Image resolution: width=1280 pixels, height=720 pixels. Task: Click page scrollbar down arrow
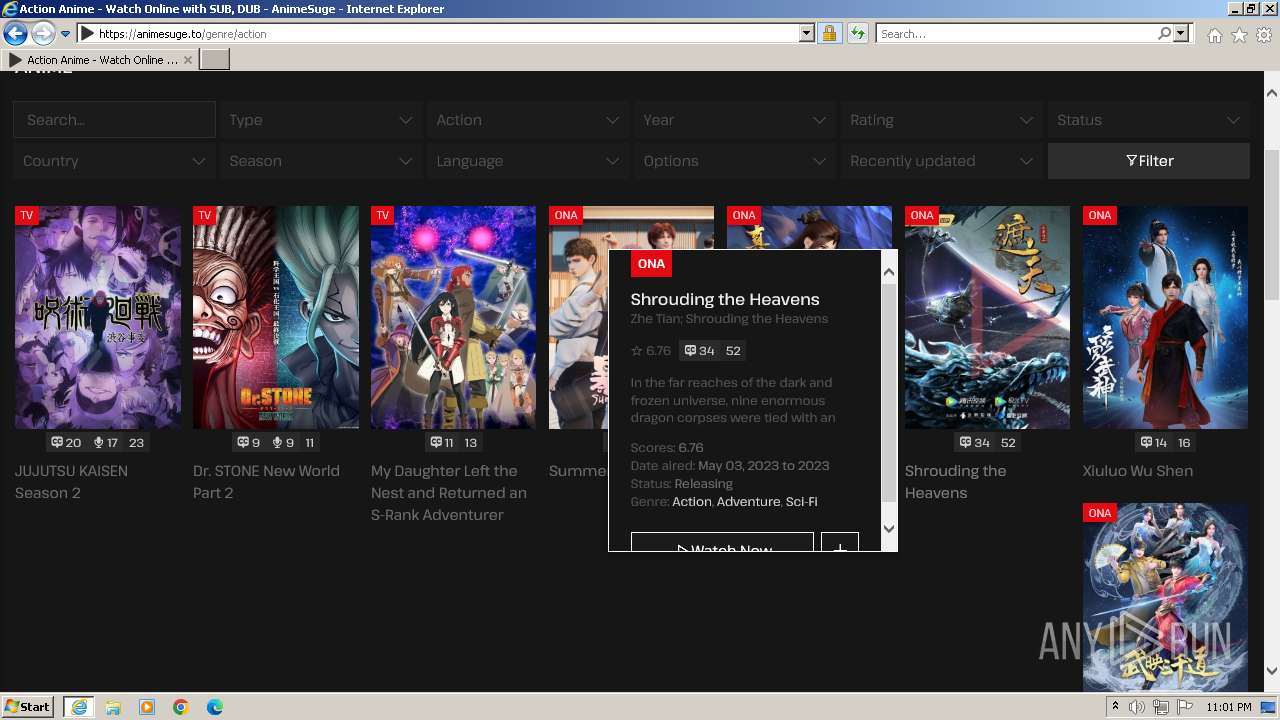point(1272,671)
